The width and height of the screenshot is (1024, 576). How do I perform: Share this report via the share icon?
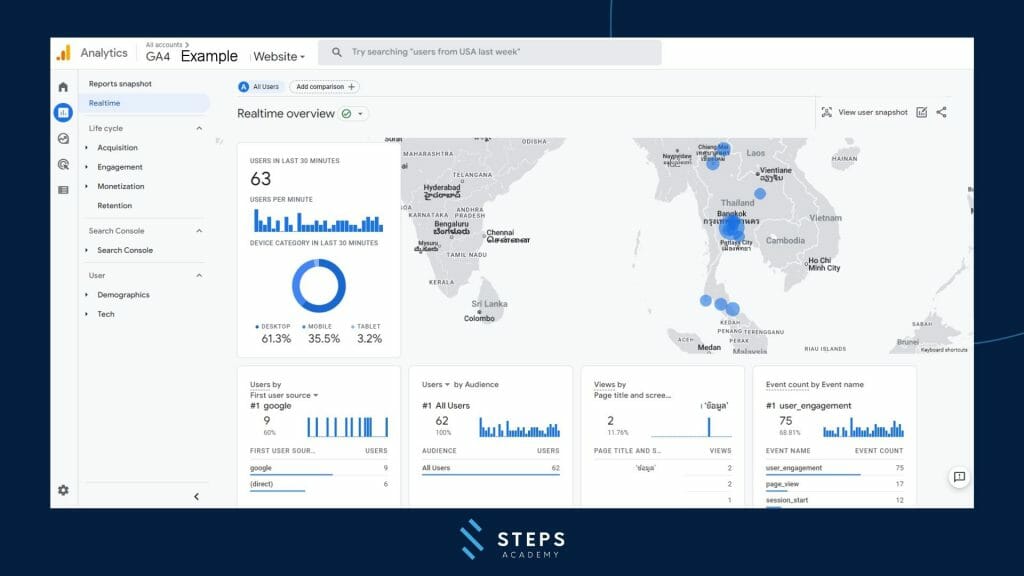(941, 112)
